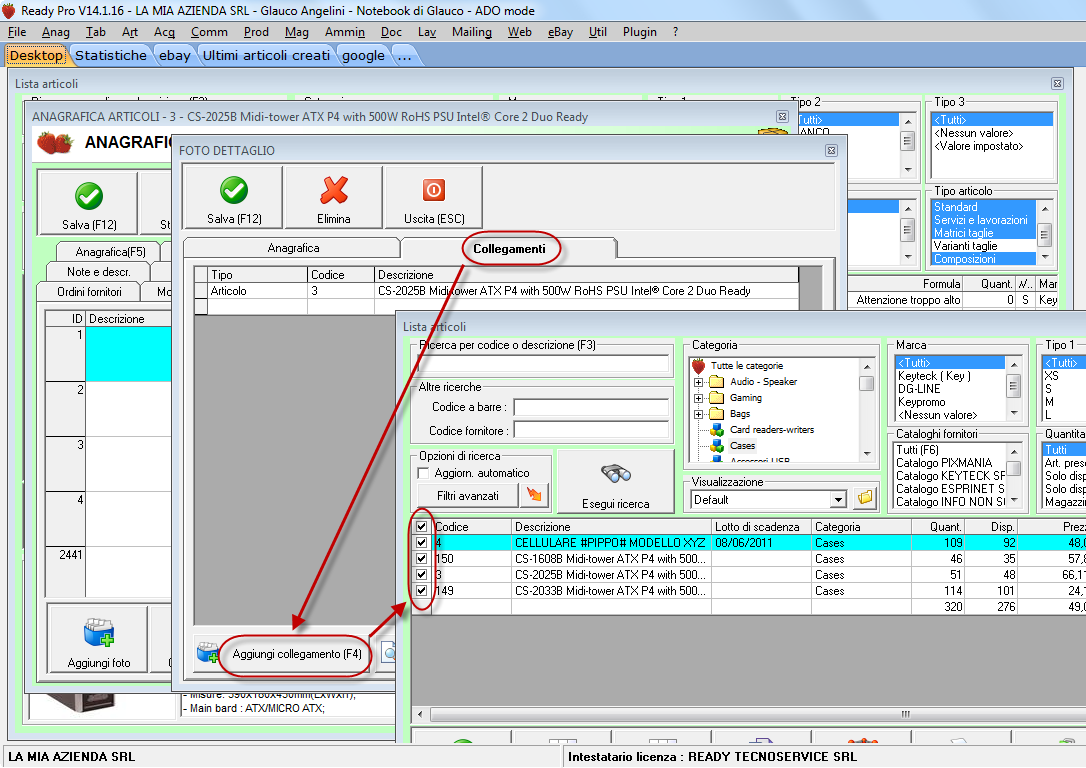This screenshot has width=1086, height=768.
Task: Click the green Salva (F12) checkmark in Foto Dettaglio
Action: [234, 190]
